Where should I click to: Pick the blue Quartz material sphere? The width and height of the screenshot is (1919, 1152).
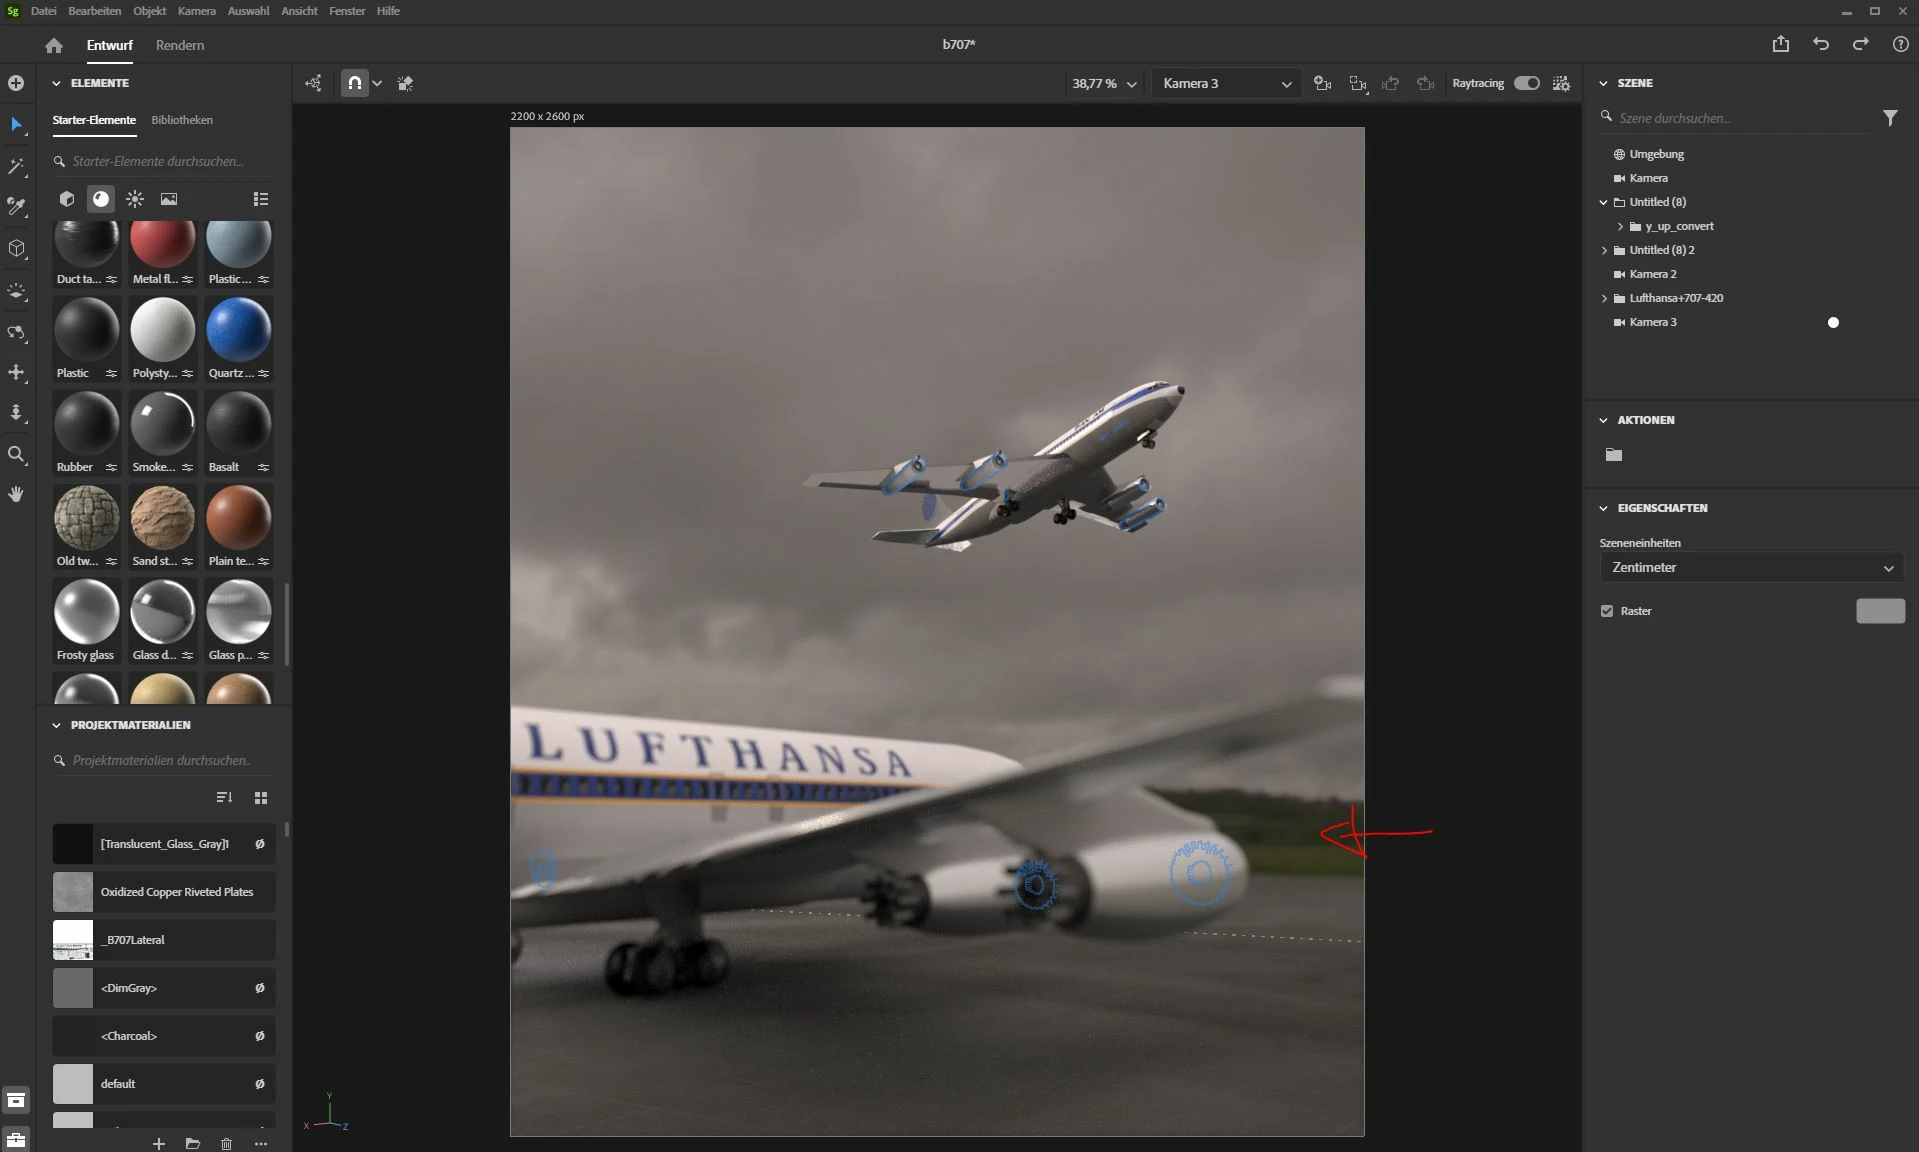click(238, 330)
